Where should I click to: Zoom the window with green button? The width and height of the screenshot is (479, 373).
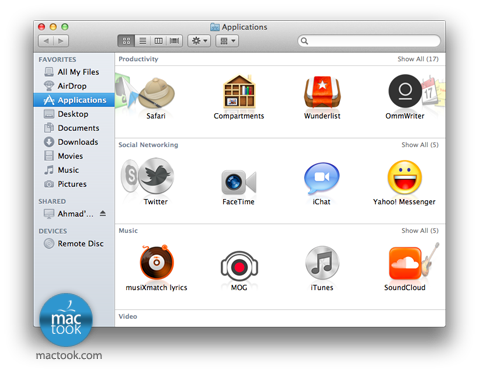click(x=65, y=27)
